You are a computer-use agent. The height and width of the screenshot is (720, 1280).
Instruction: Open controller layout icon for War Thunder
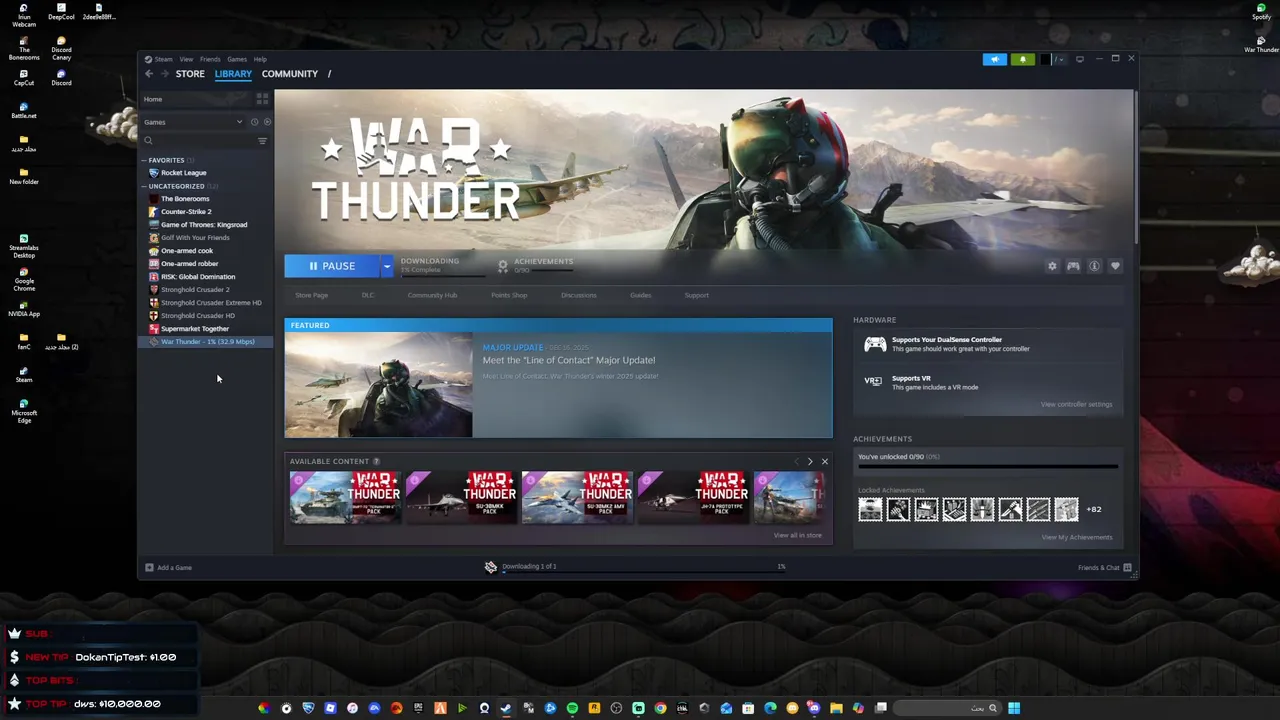[x=1073, y=266]
